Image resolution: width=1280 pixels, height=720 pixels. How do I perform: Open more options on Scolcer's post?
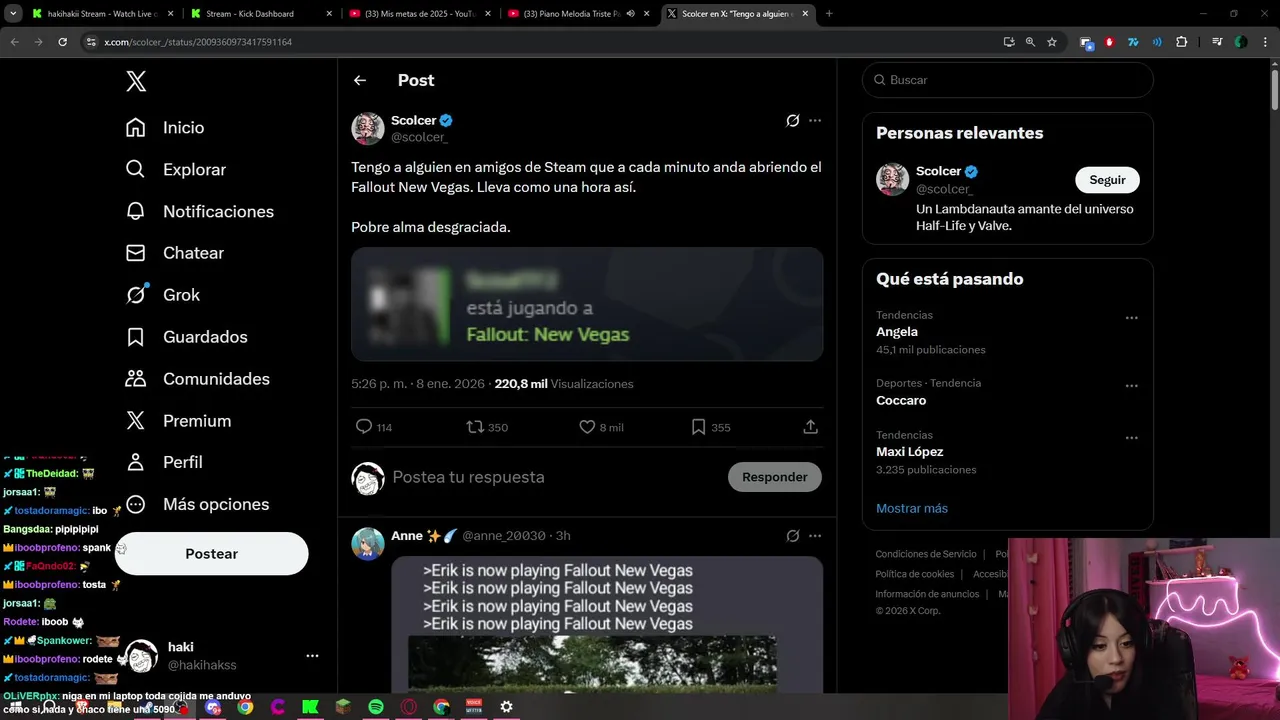pyautogui.click(x=815, y=120)
